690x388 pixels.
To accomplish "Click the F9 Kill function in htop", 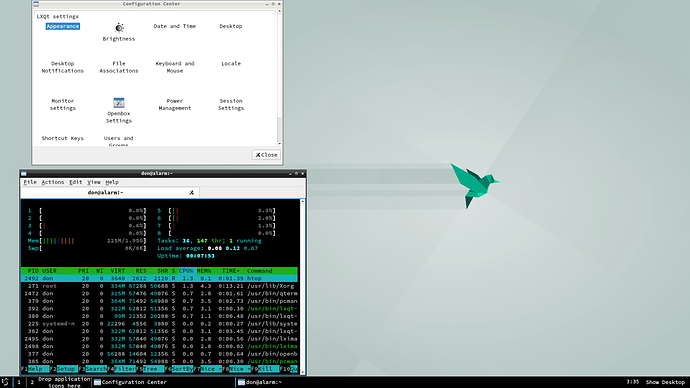I will click(x=265, y=369).
